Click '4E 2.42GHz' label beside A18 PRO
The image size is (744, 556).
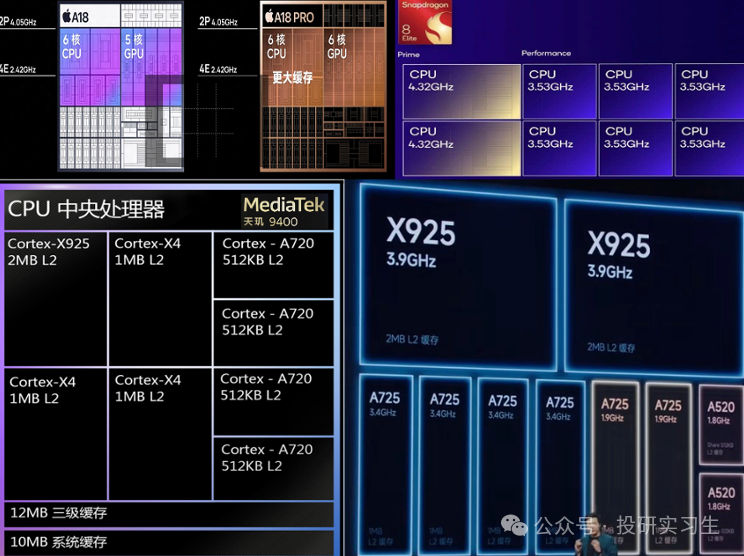click(x=218, y=69)
